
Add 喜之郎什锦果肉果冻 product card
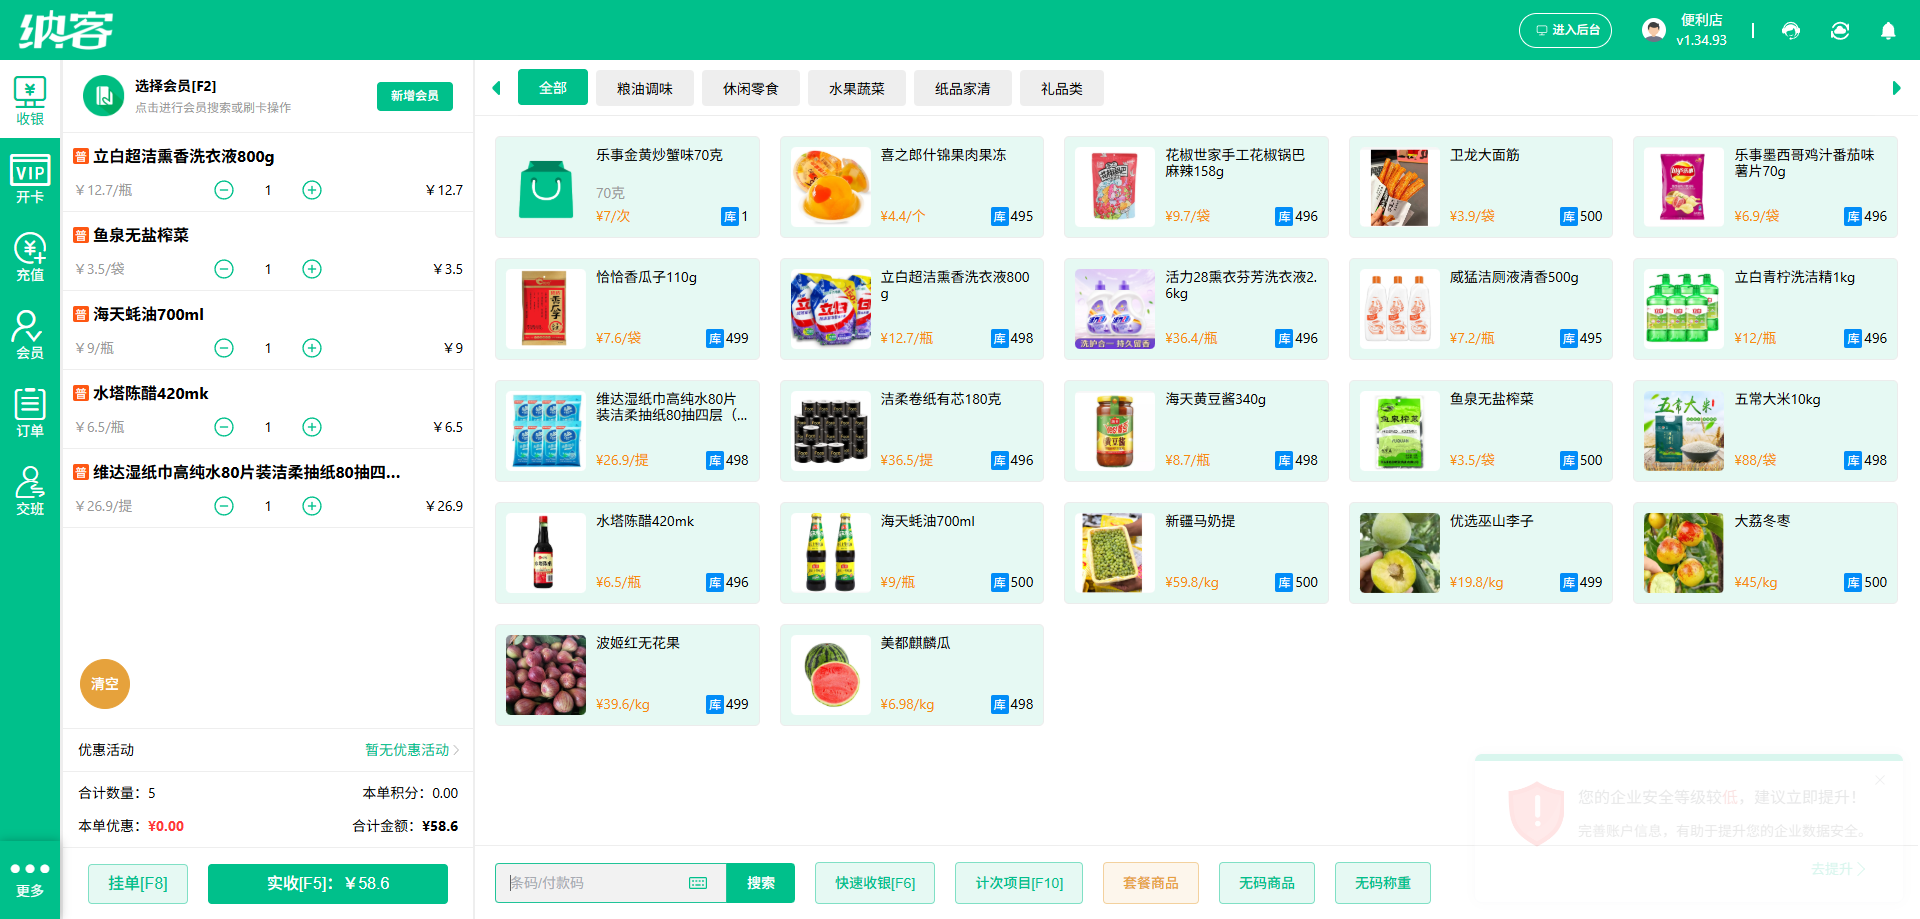click(912, 187)
